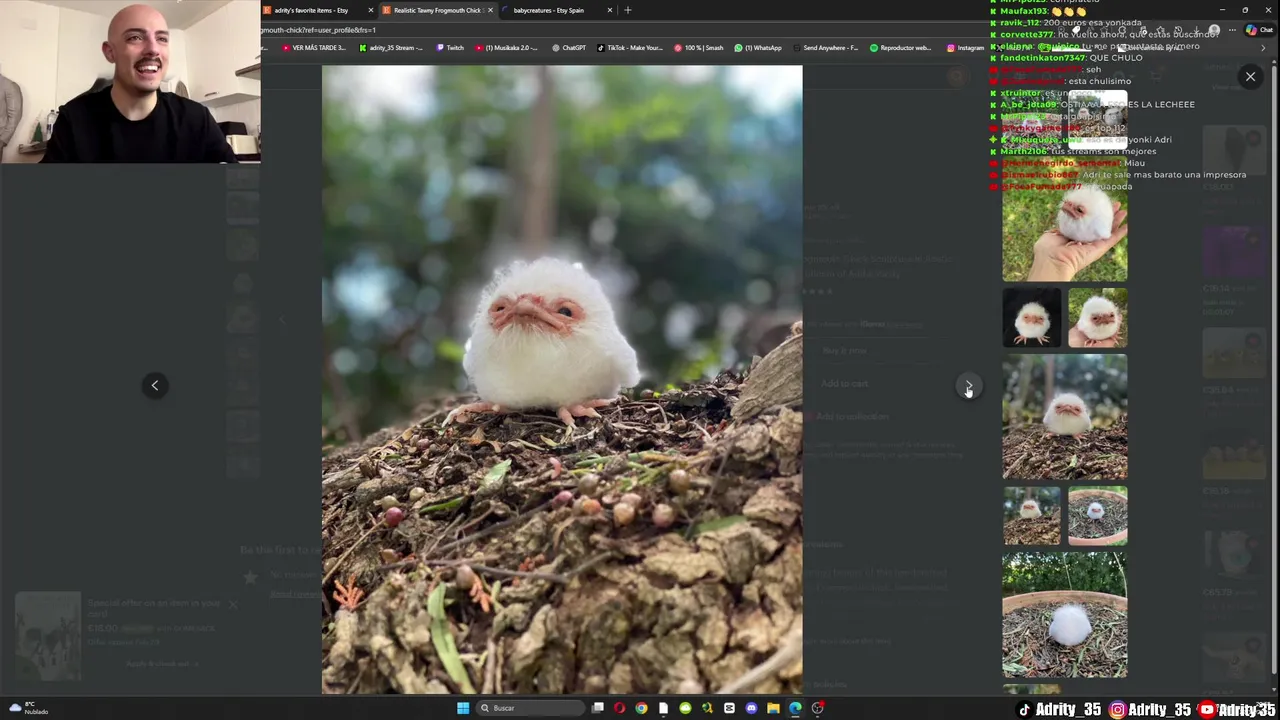Close the "babycreatures - Etsy Spain" tab
Screen dimensions: 1280x720
click(609, 10)
